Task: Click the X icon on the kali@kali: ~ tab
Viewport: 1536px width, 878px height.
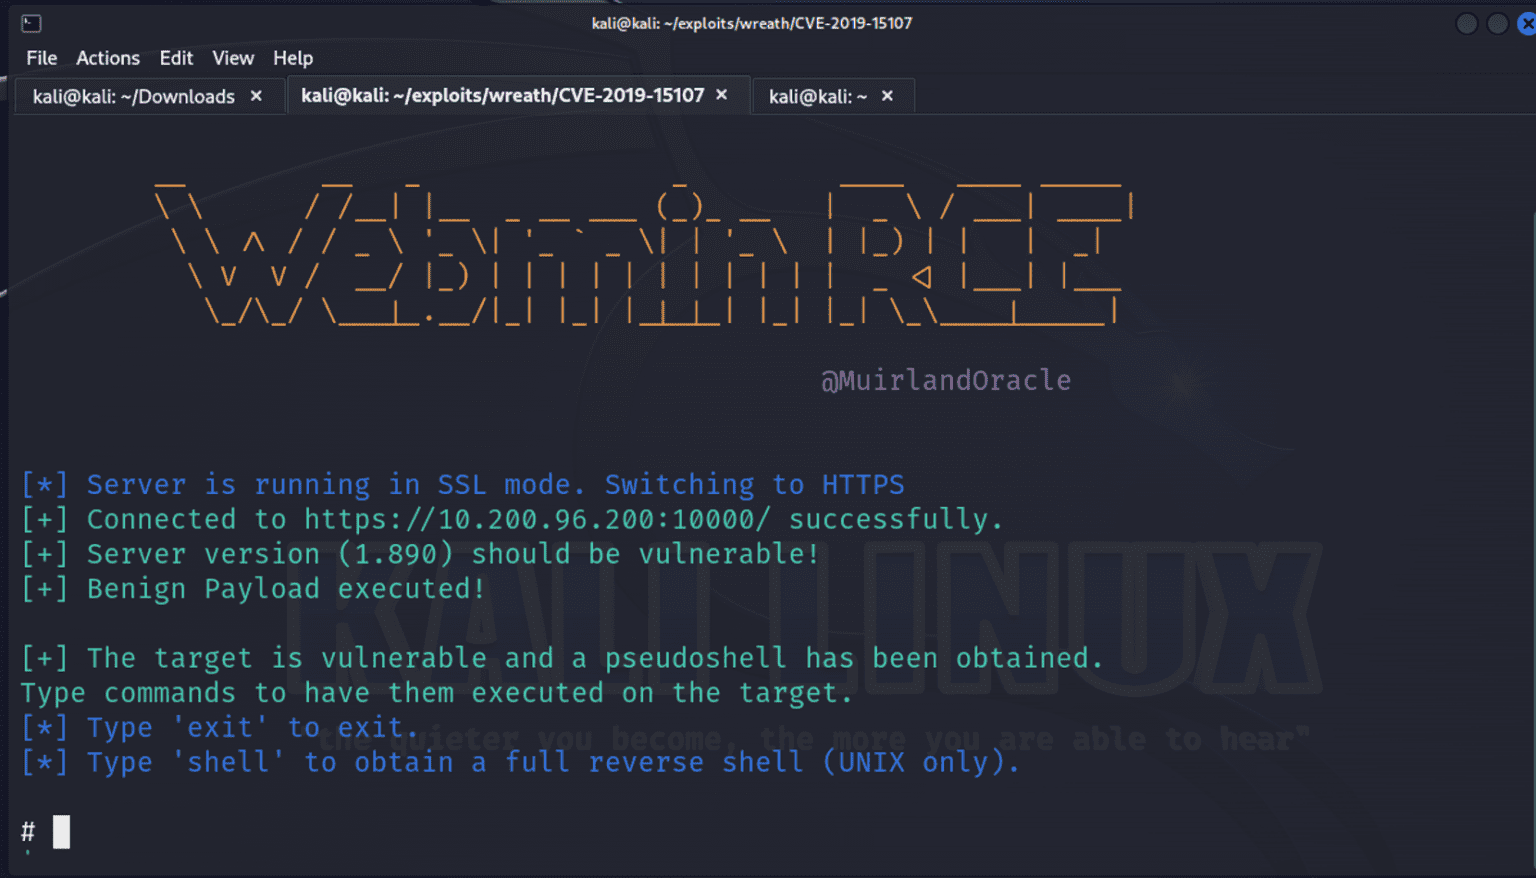Action: 886,96
